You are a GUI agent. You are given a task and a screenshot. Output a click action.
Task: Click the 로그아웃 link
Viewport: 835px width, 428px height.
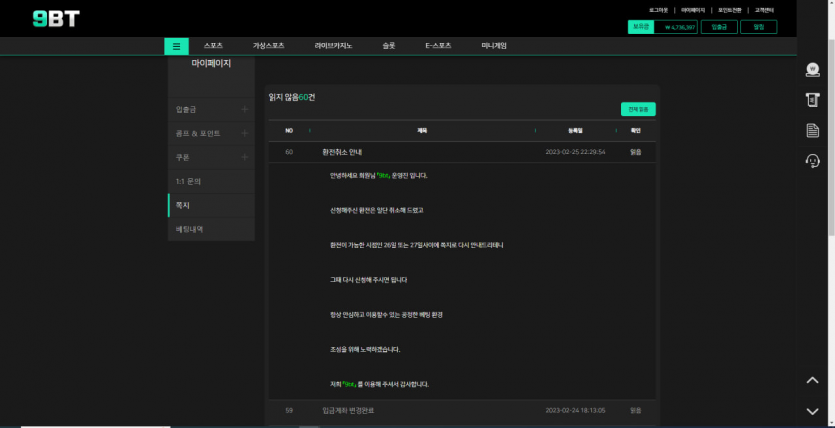(659, 10)
